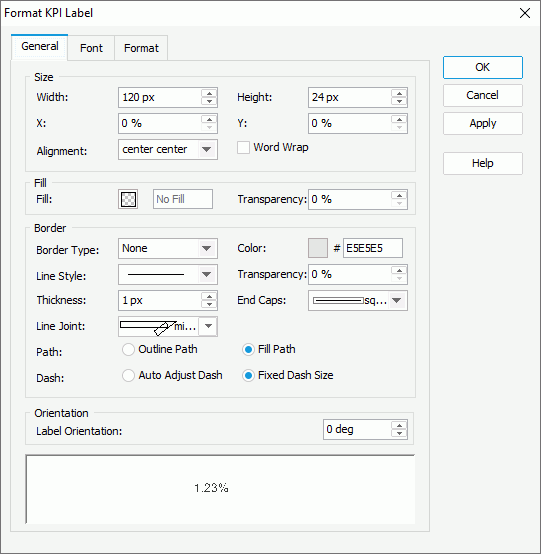This screenshot has width=541, height=554.
Task: Click the Label Orientation degree field
Action: tap(357, 430)
